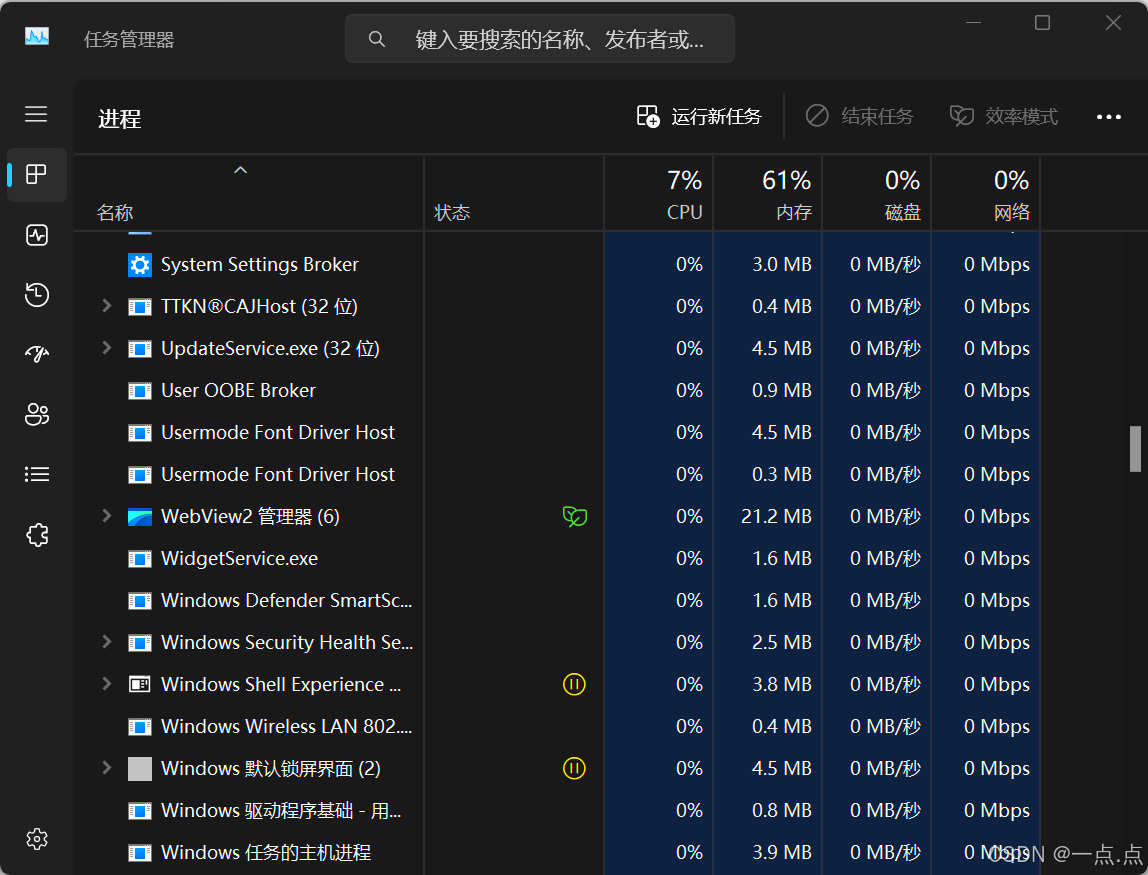Click the efficiency mode leaf on WebView2 row
1148x875 pixels.
[575, 517]
